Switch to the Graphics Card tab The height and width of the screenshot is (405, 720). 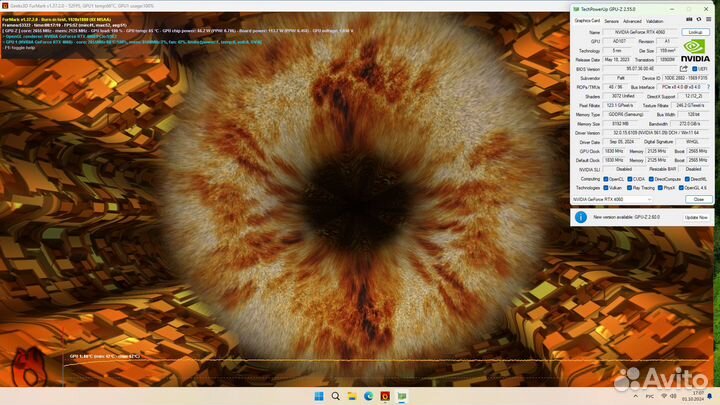click(587, 21)
